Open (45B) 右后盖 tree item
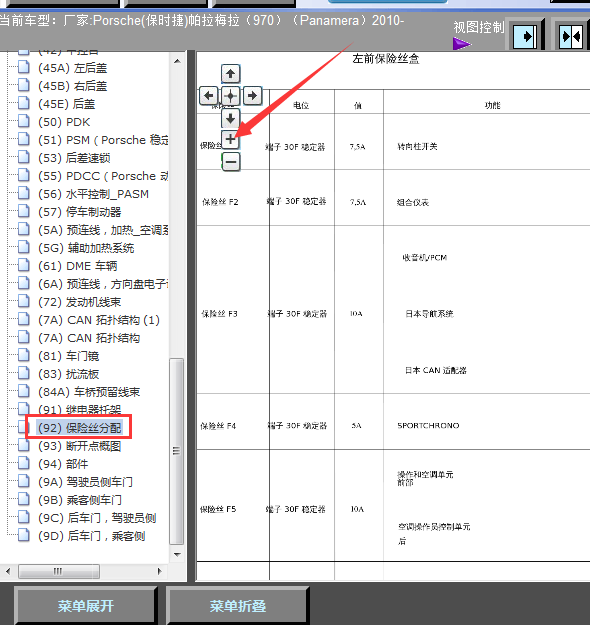Screen dimensions: 590x625 (x=73, y=86)
